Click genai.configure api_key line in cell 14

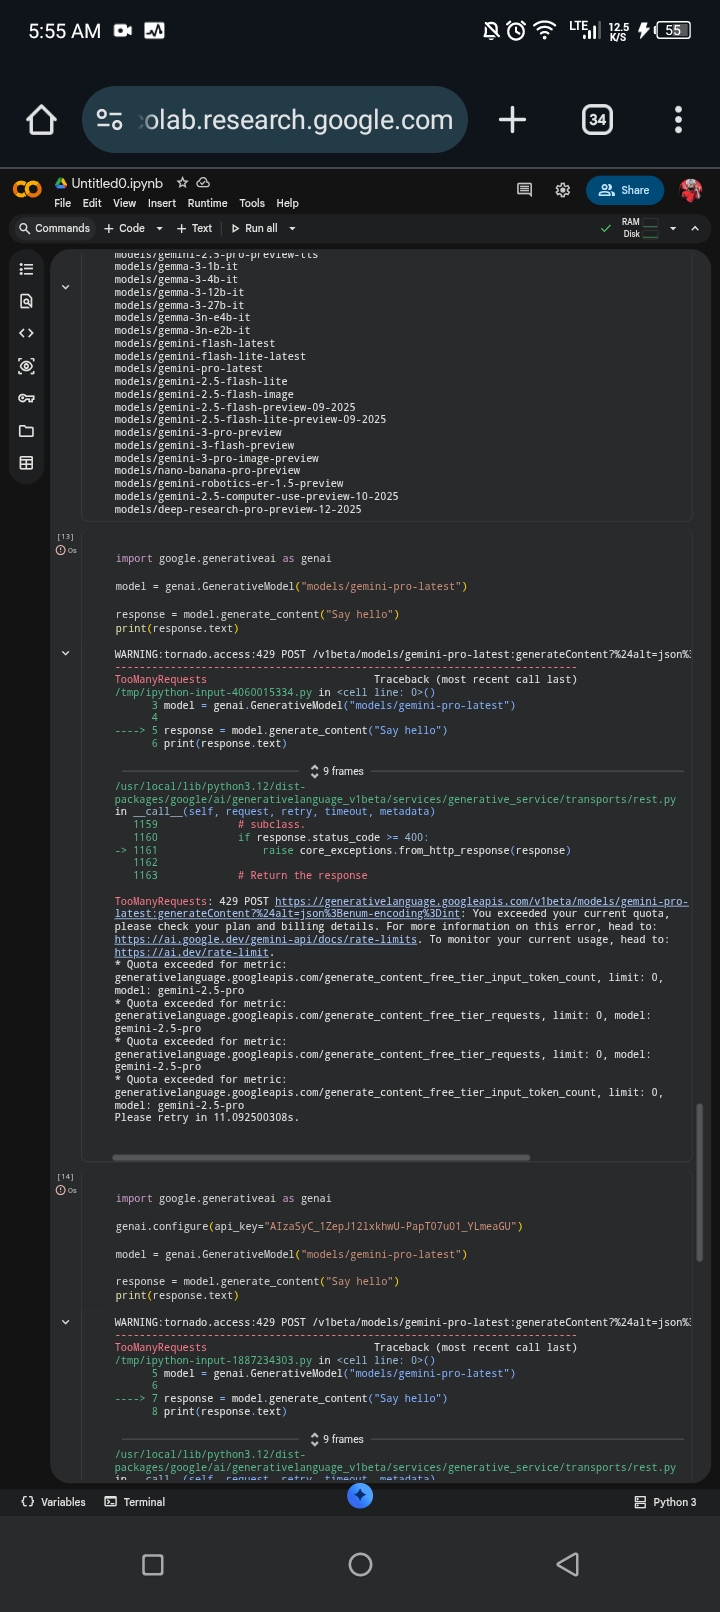click(x=319, y=1226)
